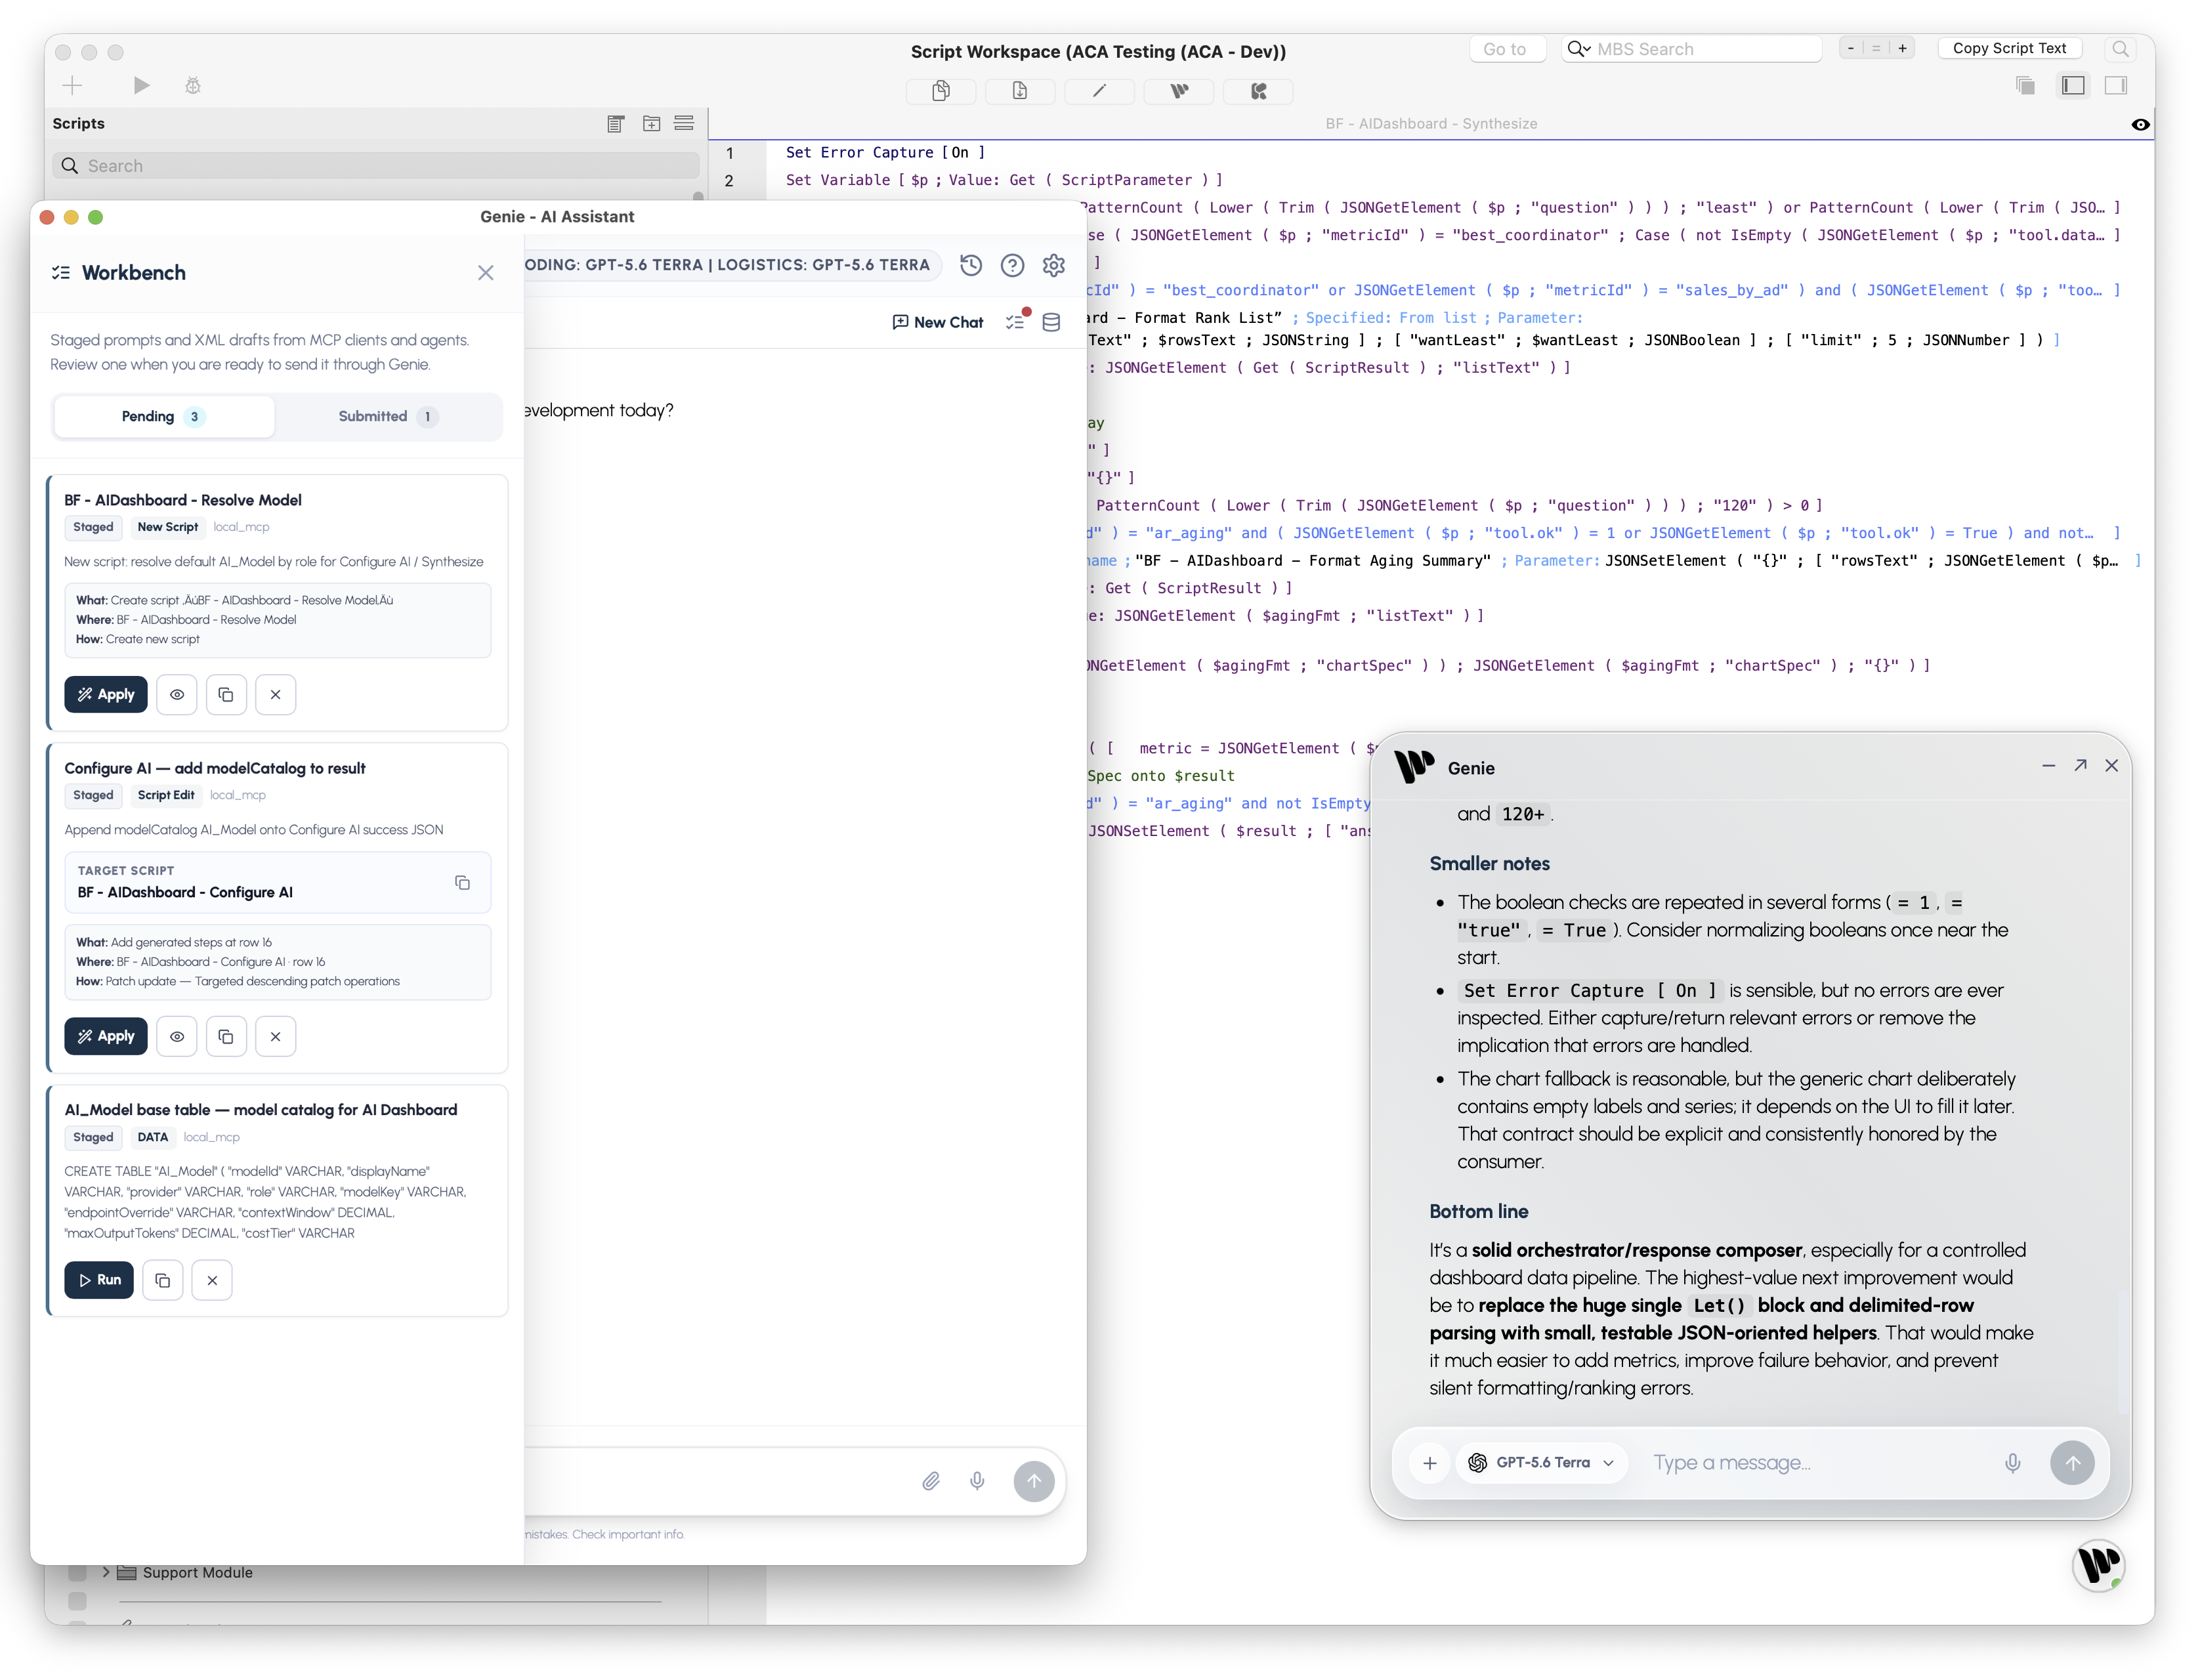Viewport: 2200px width, 1680px height.
Task: Apply the Configure AI modelCatalog edit
Action: coord(106,1037)
